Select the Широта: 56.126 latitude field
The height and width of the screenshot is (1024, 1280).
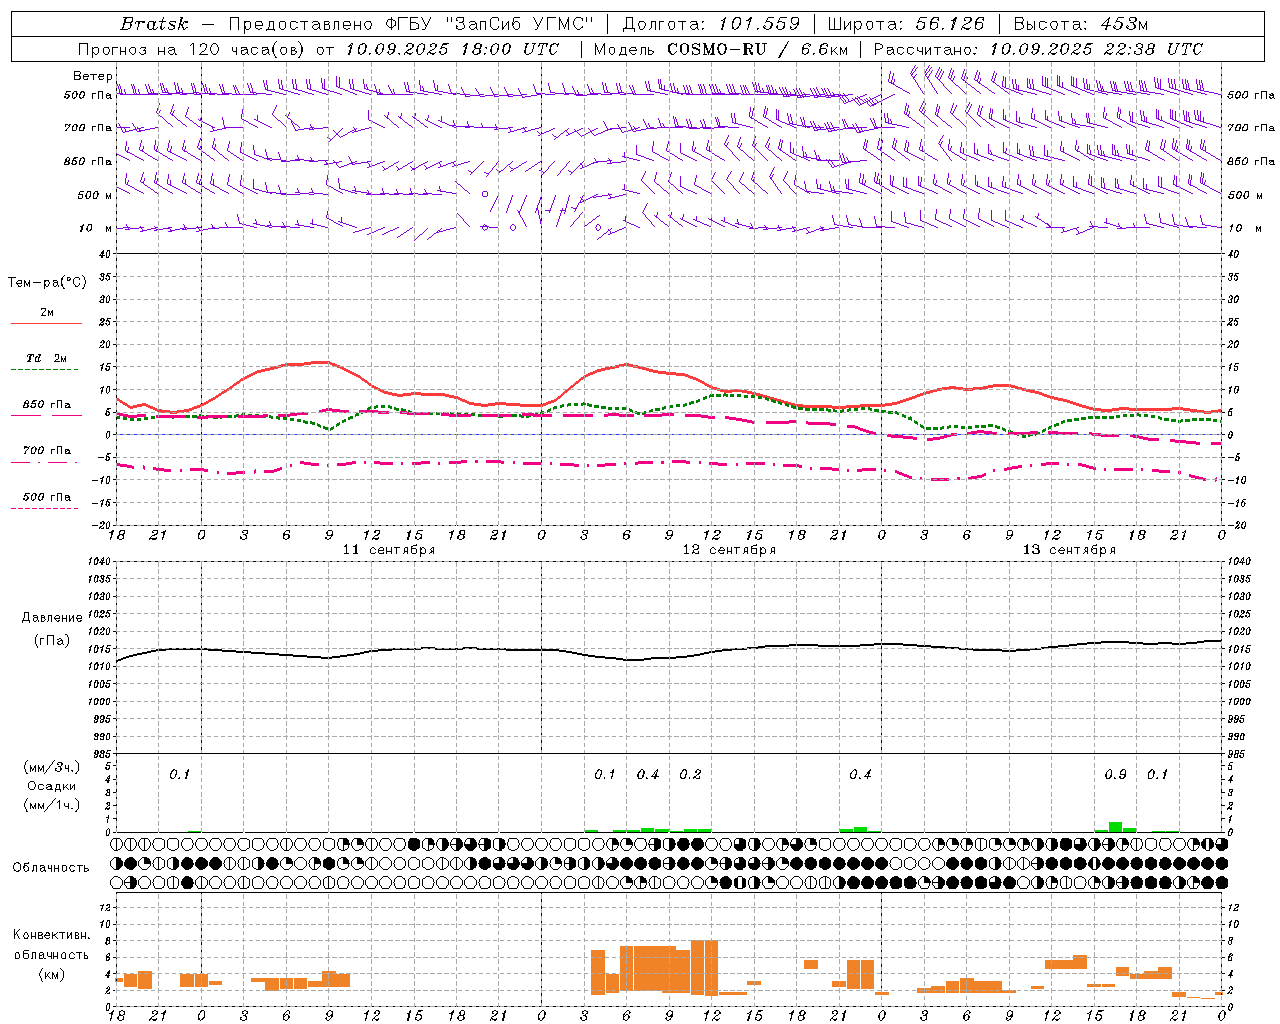point(906,24)
